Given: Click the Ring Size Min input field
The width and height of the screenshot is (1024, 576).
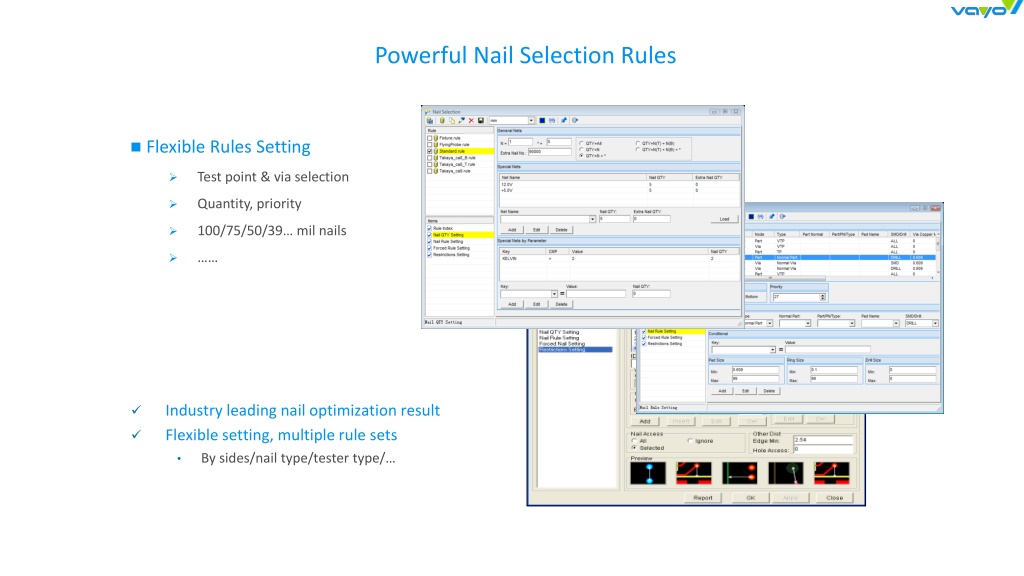Looking at the screenshot, I should 833,370.
